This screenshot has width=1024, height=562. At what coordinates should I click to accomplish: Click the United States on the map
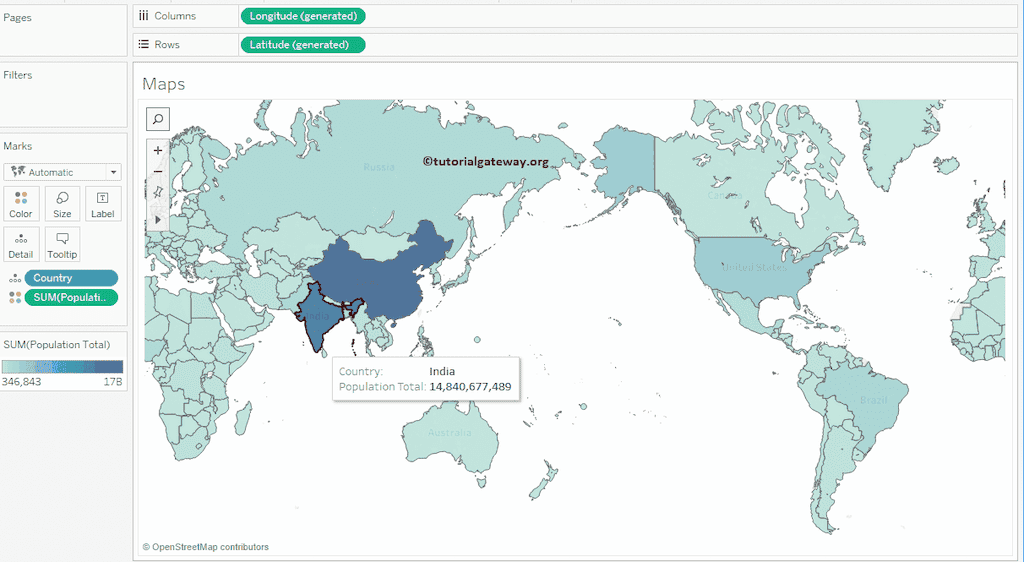click(x=754, y=268)
